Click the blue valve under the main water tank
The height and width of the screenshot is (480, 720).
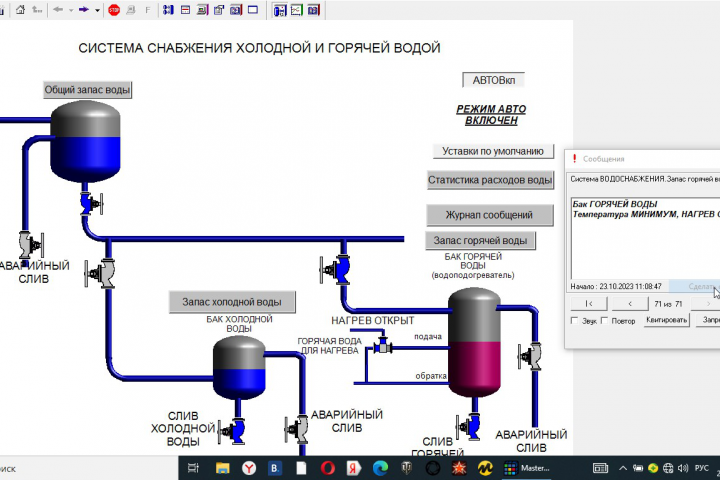[x=90, y=203]
